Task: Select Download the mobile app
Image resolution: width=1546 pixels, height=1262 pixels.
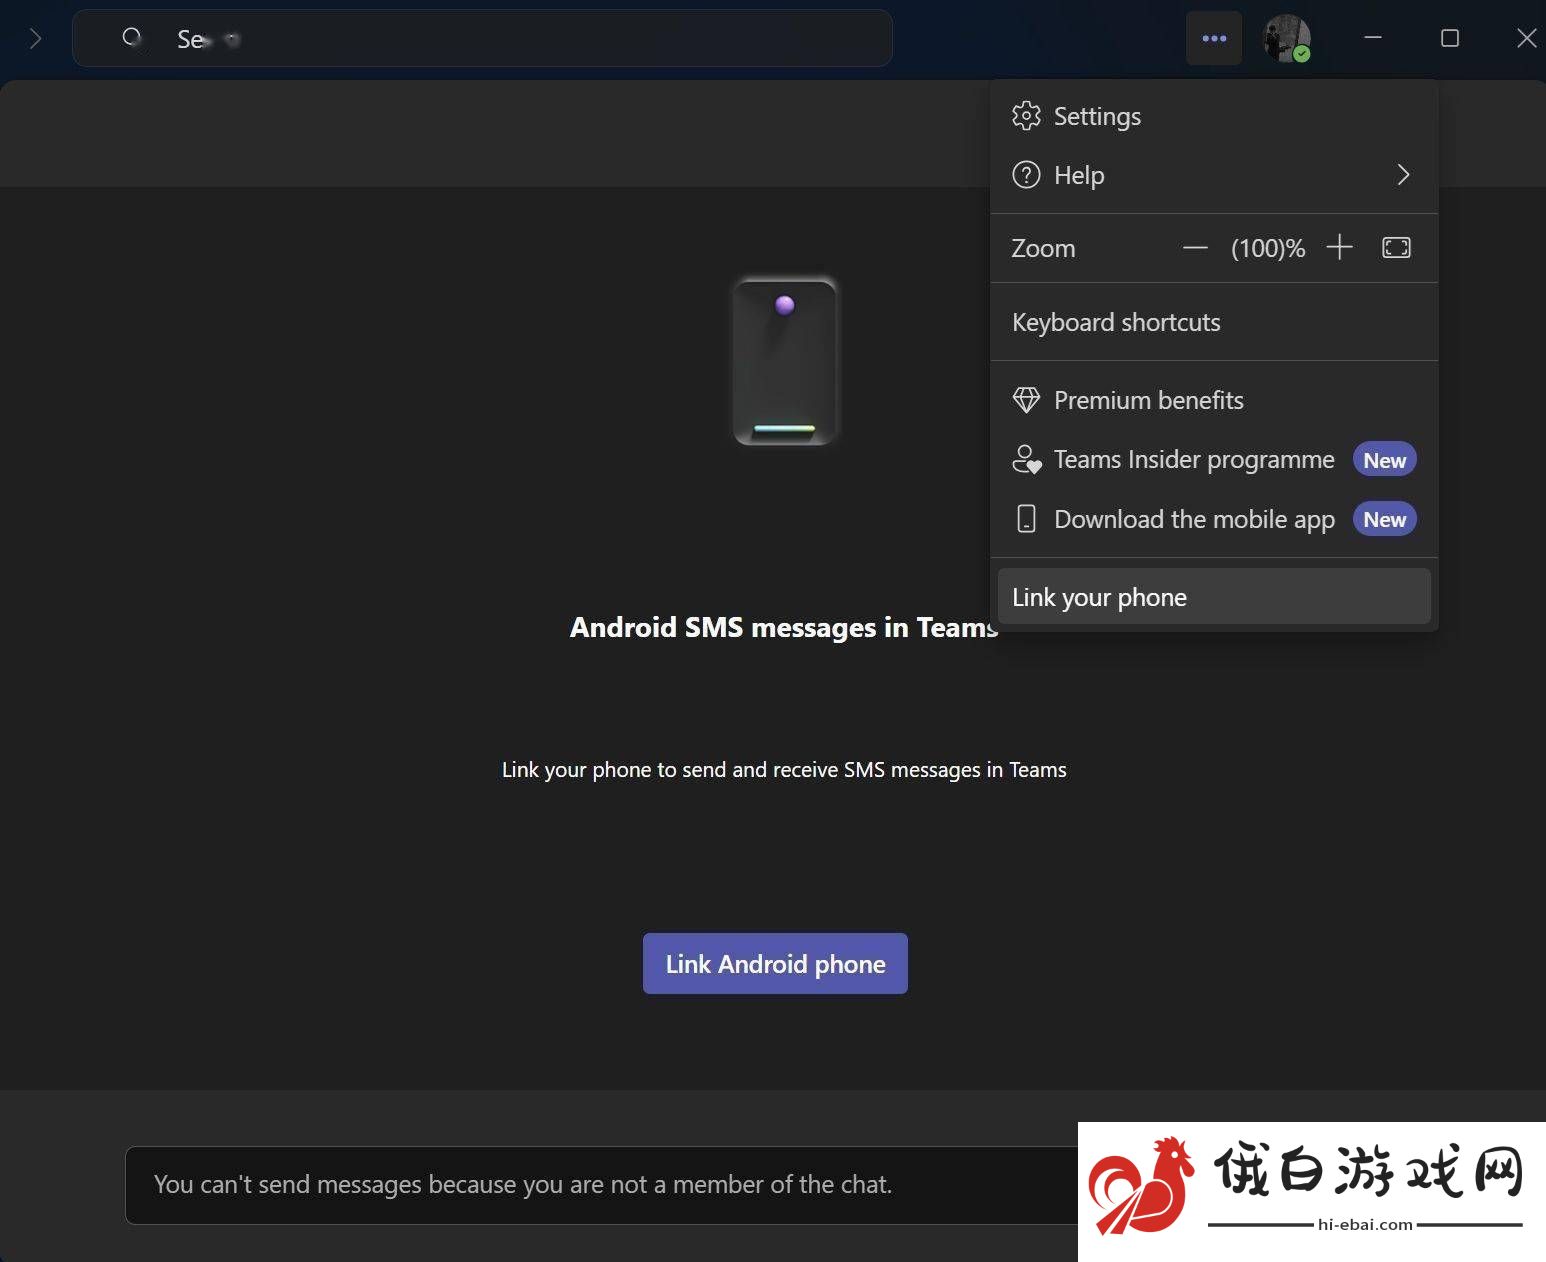Action: click(1214, 519)
